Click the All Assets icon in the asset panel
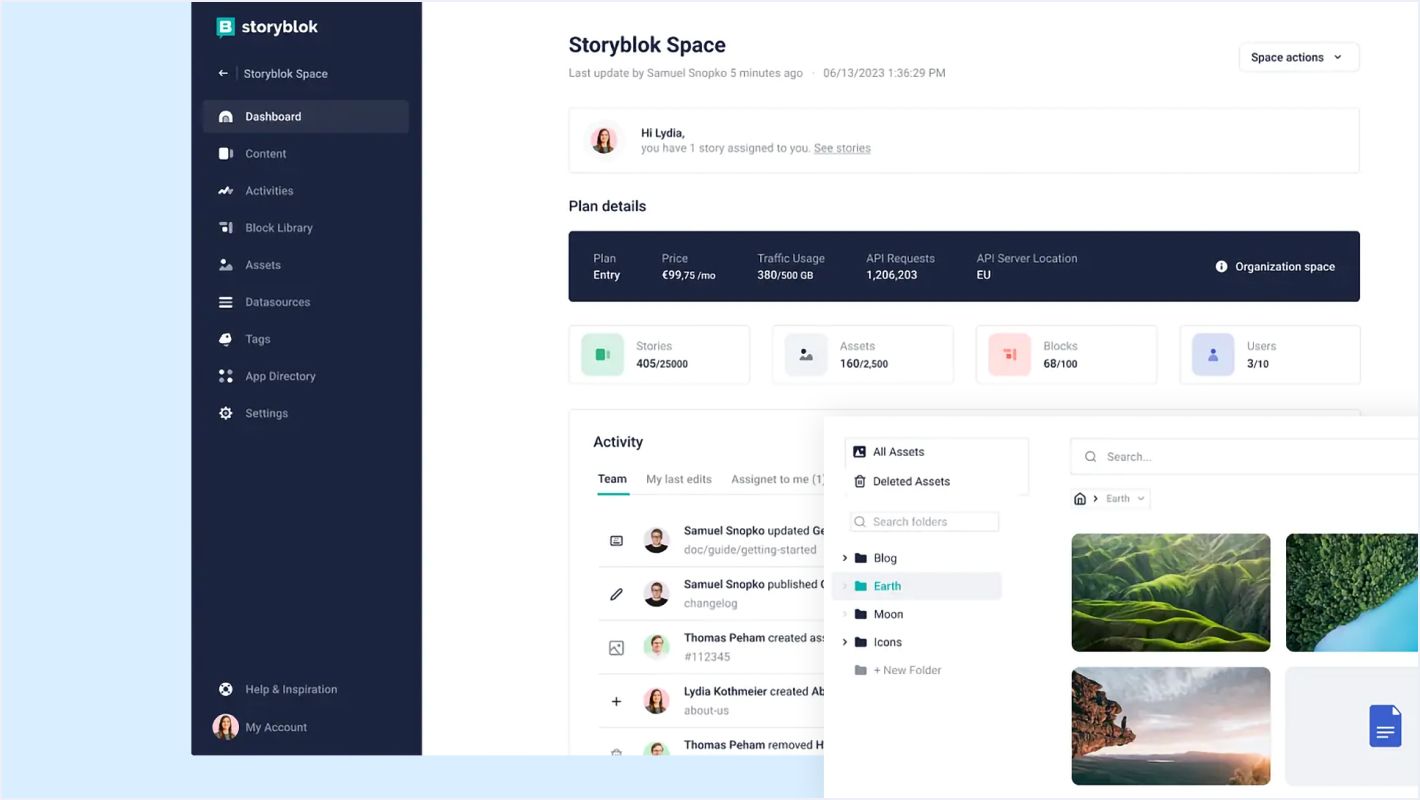The image size is (1420, 800). (x=860, y=451)
